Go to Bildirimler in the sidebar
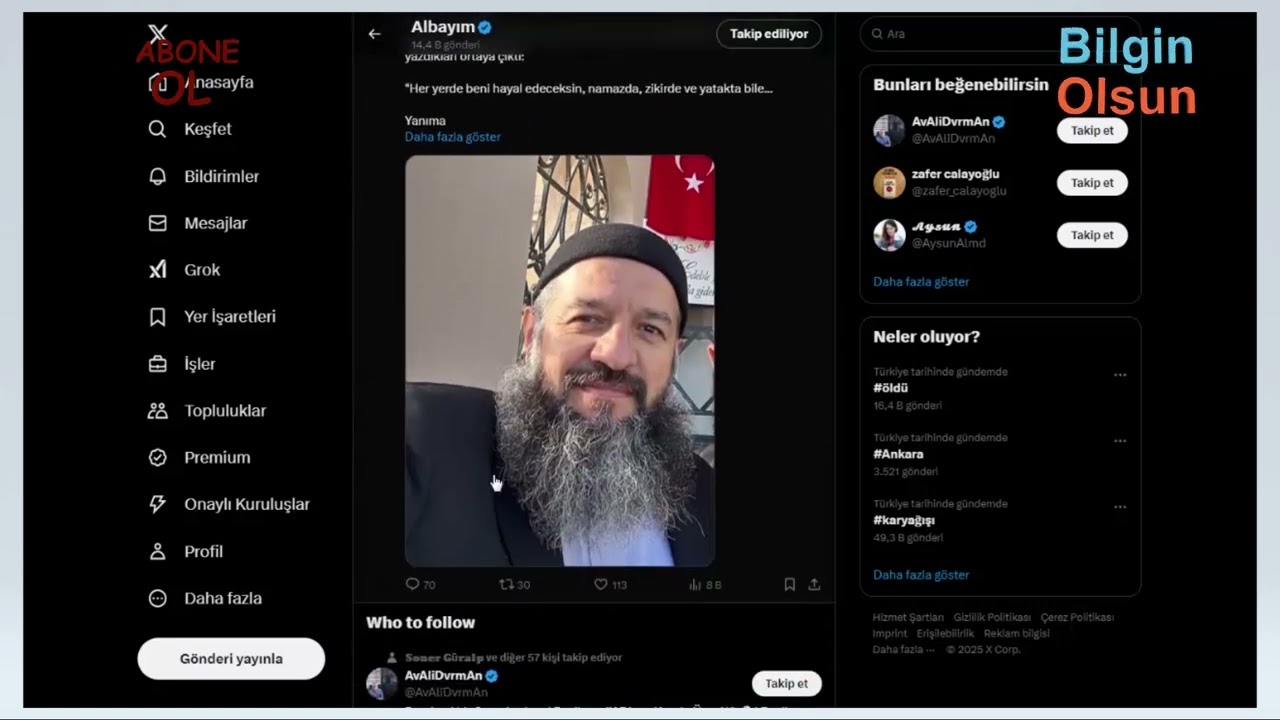Screen dimensions: 1280x720 tap(221, 176)
